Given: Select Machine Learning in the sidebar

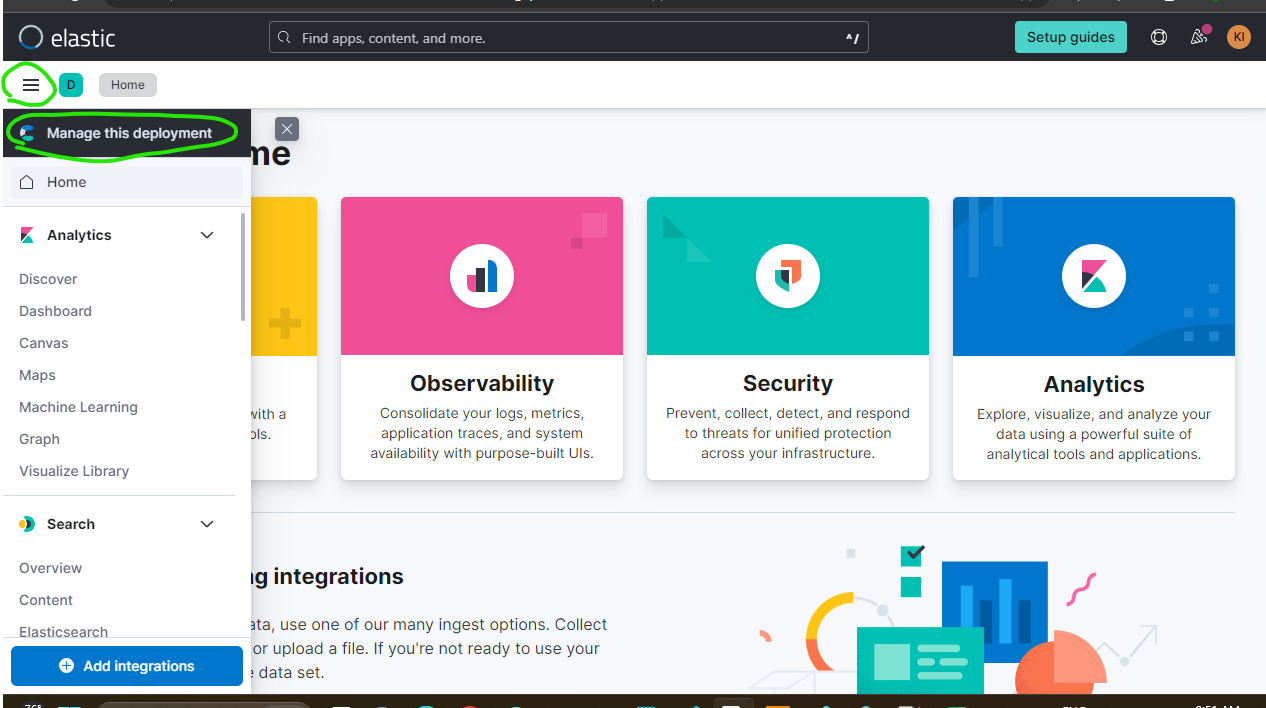Looking at the screenshot, I should coord(78,407).
